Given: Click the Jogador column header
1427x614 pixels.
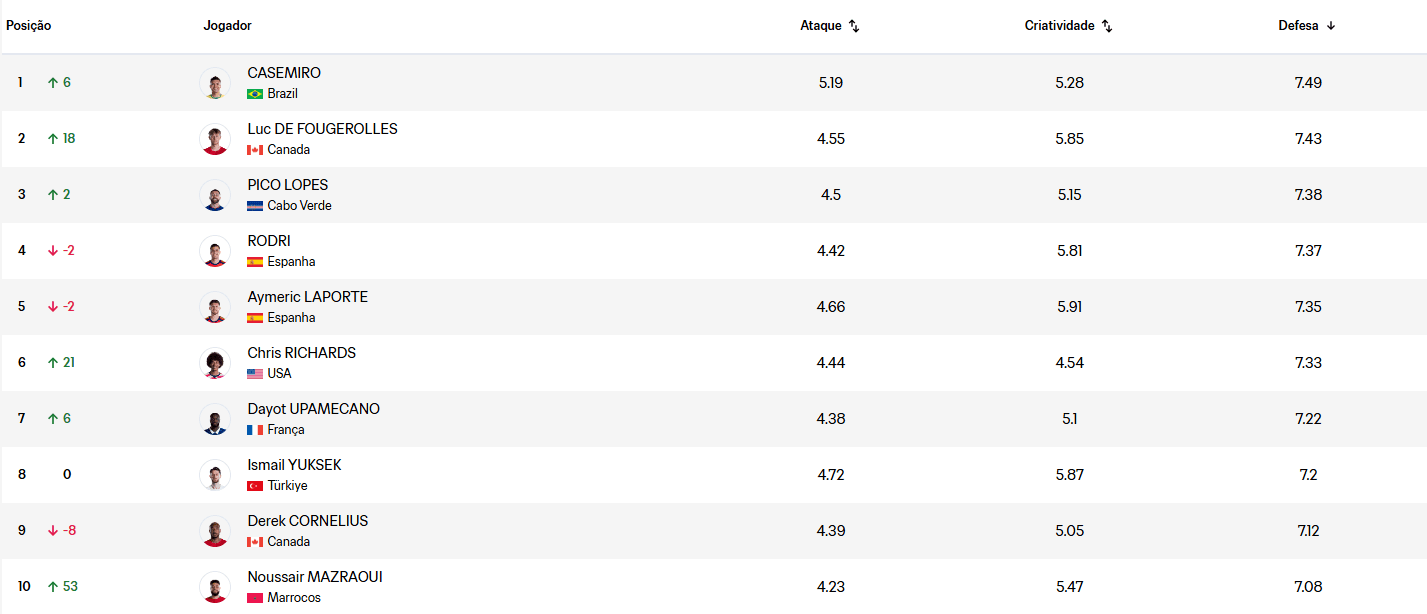Looking at the screenshot, I should point(228,26).
